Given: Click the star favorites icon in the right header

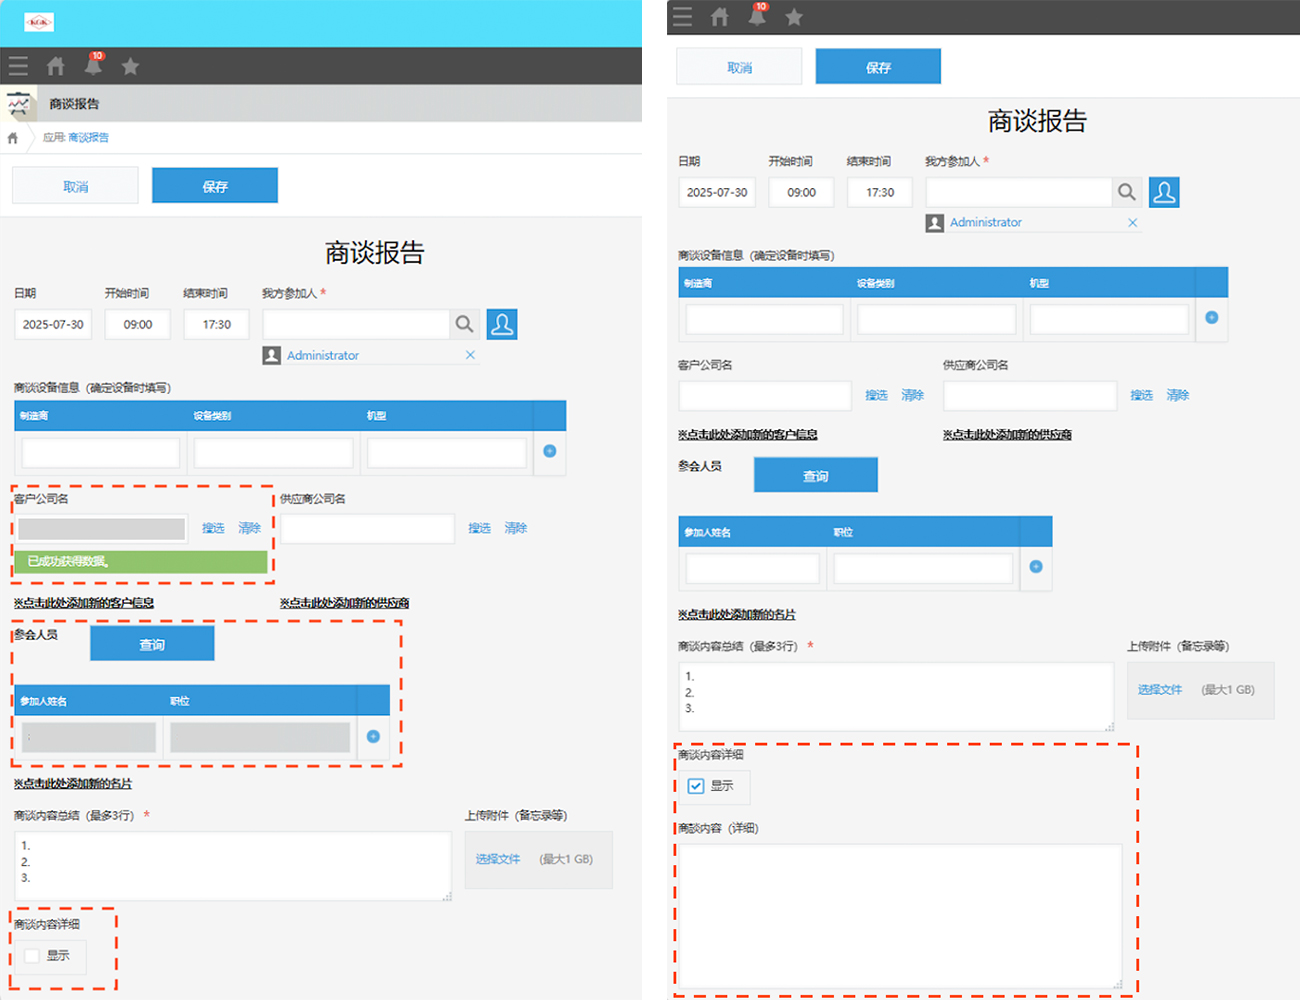Looking at the screenshot, I should (794, 17).
